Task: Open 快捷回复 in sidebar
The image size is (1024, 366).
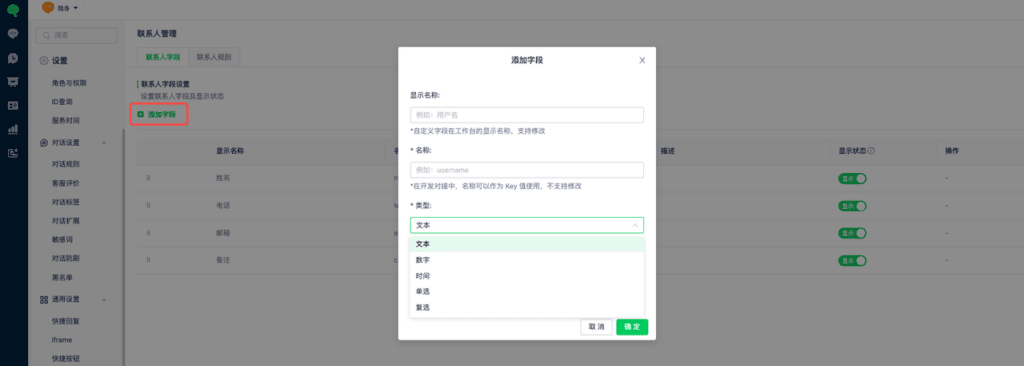Action: click(65, 322)
